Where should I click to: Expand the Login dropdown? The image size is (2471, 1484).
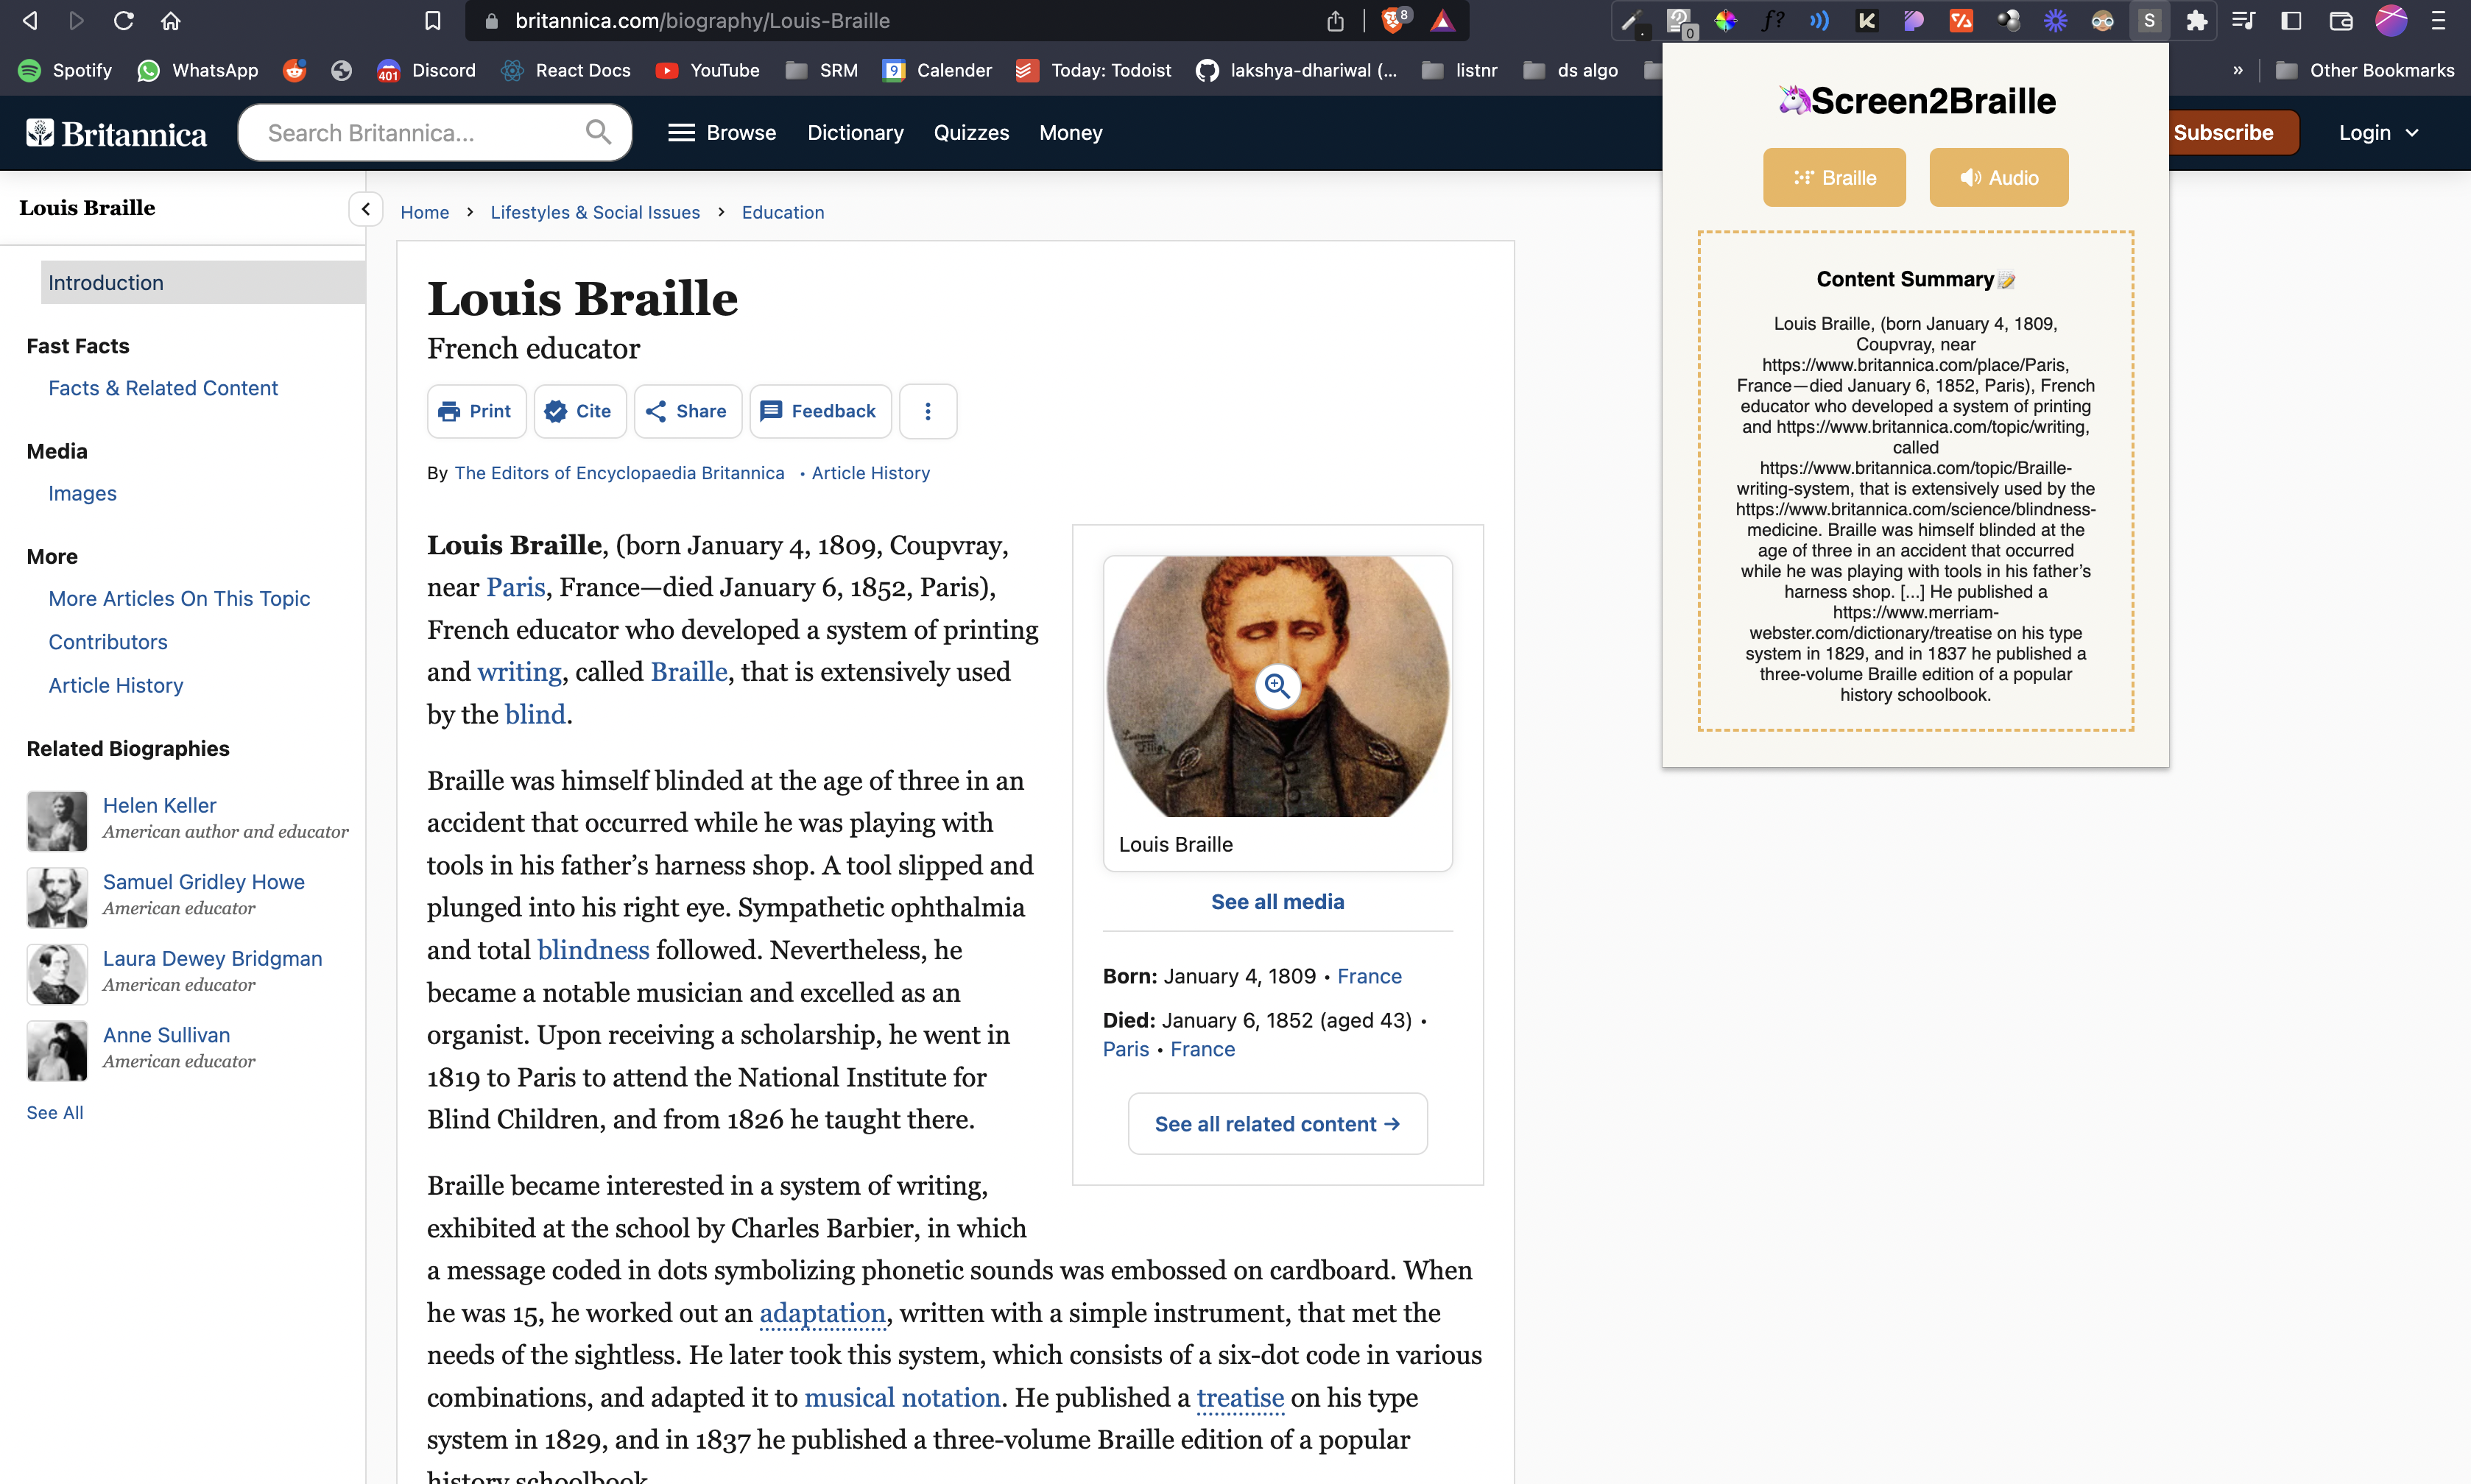(2378, 133)
